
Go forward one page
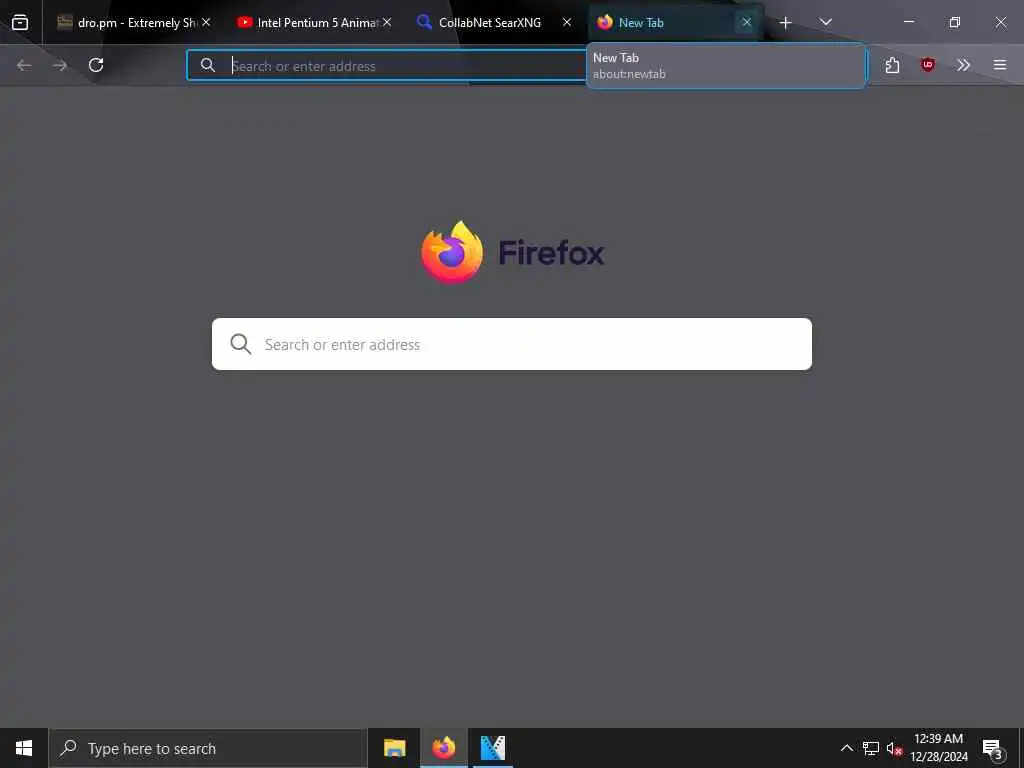[60, 65]
